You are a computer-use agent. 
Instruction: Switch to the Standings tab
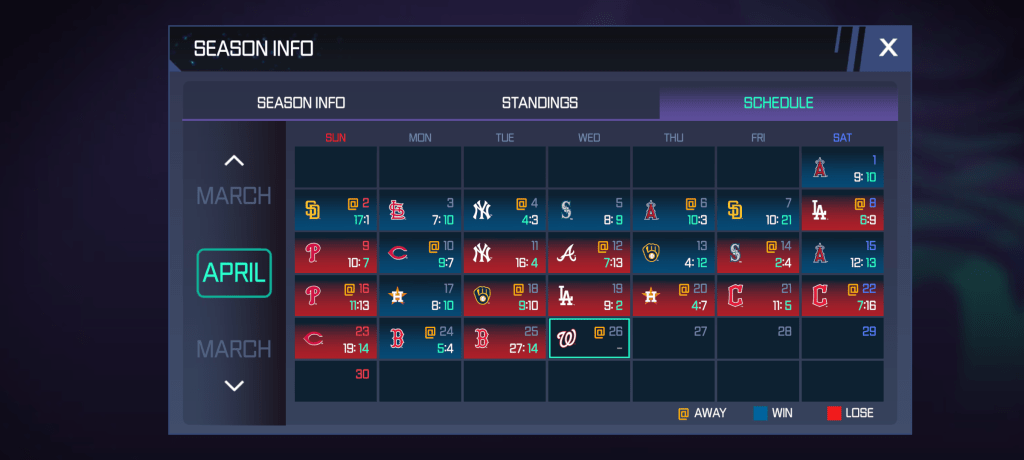(540, 103)
